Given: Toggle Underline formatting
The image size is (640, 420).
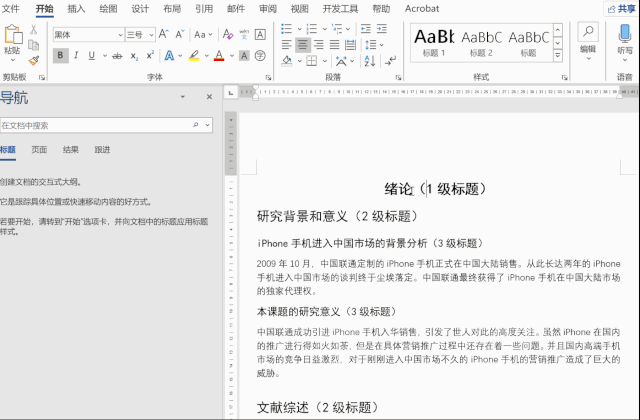Looking at the screenshot, I should click(x=92, y=56).
